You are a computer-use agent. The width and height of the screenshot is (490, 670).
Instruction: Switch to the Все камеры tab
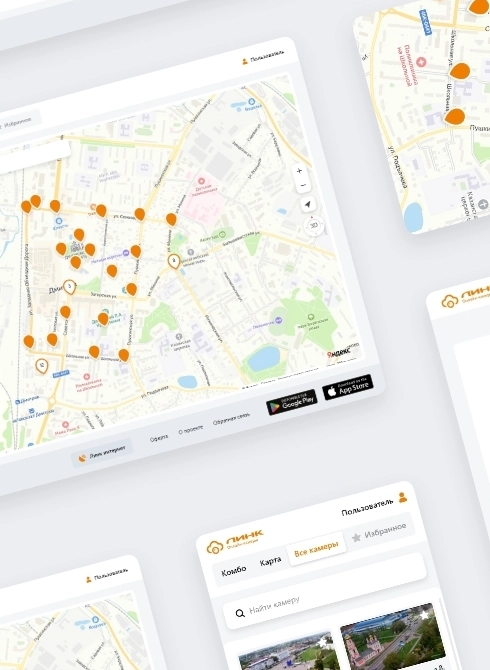click(317, 549)
